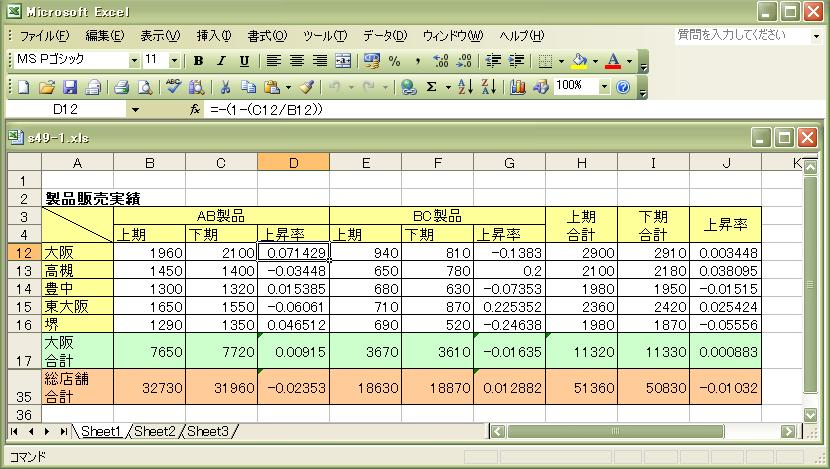The width and height of the screenshot is (830, 469).
Task: Click the help question input box
Action: click(x=743, y=35)
